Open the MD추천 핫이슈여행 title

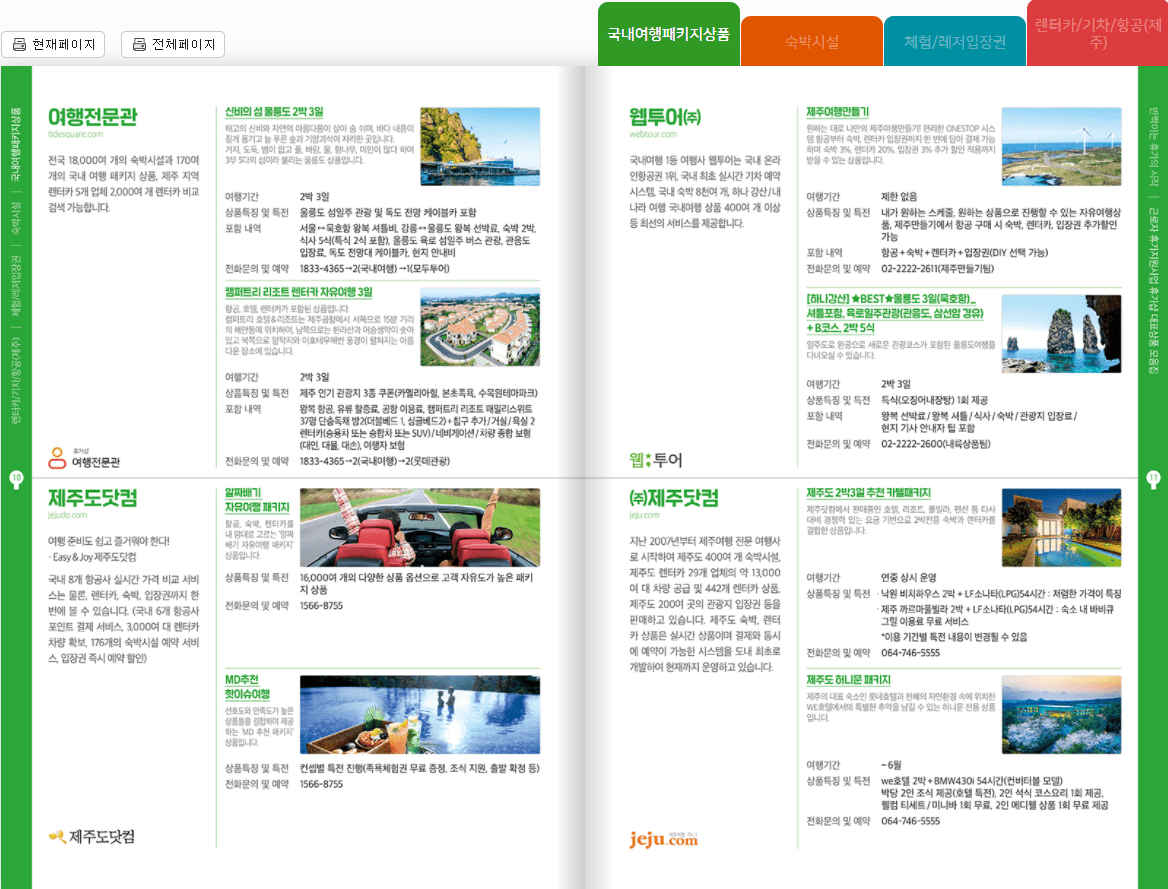point(247,687)
